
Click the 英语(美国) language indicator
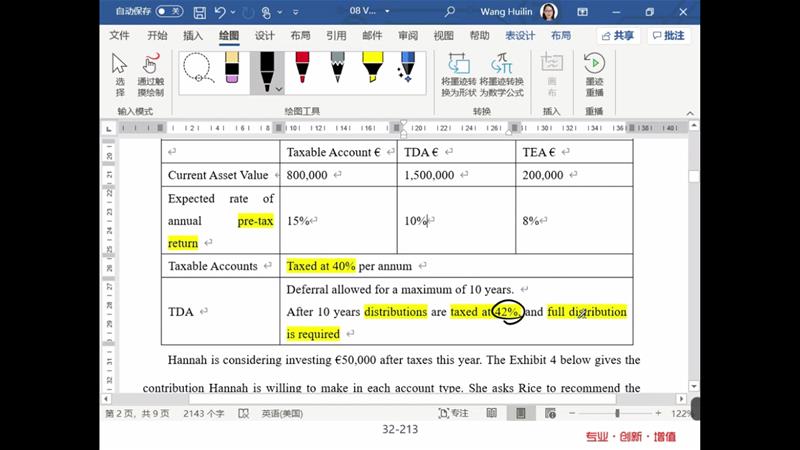(x=282, y=413)
